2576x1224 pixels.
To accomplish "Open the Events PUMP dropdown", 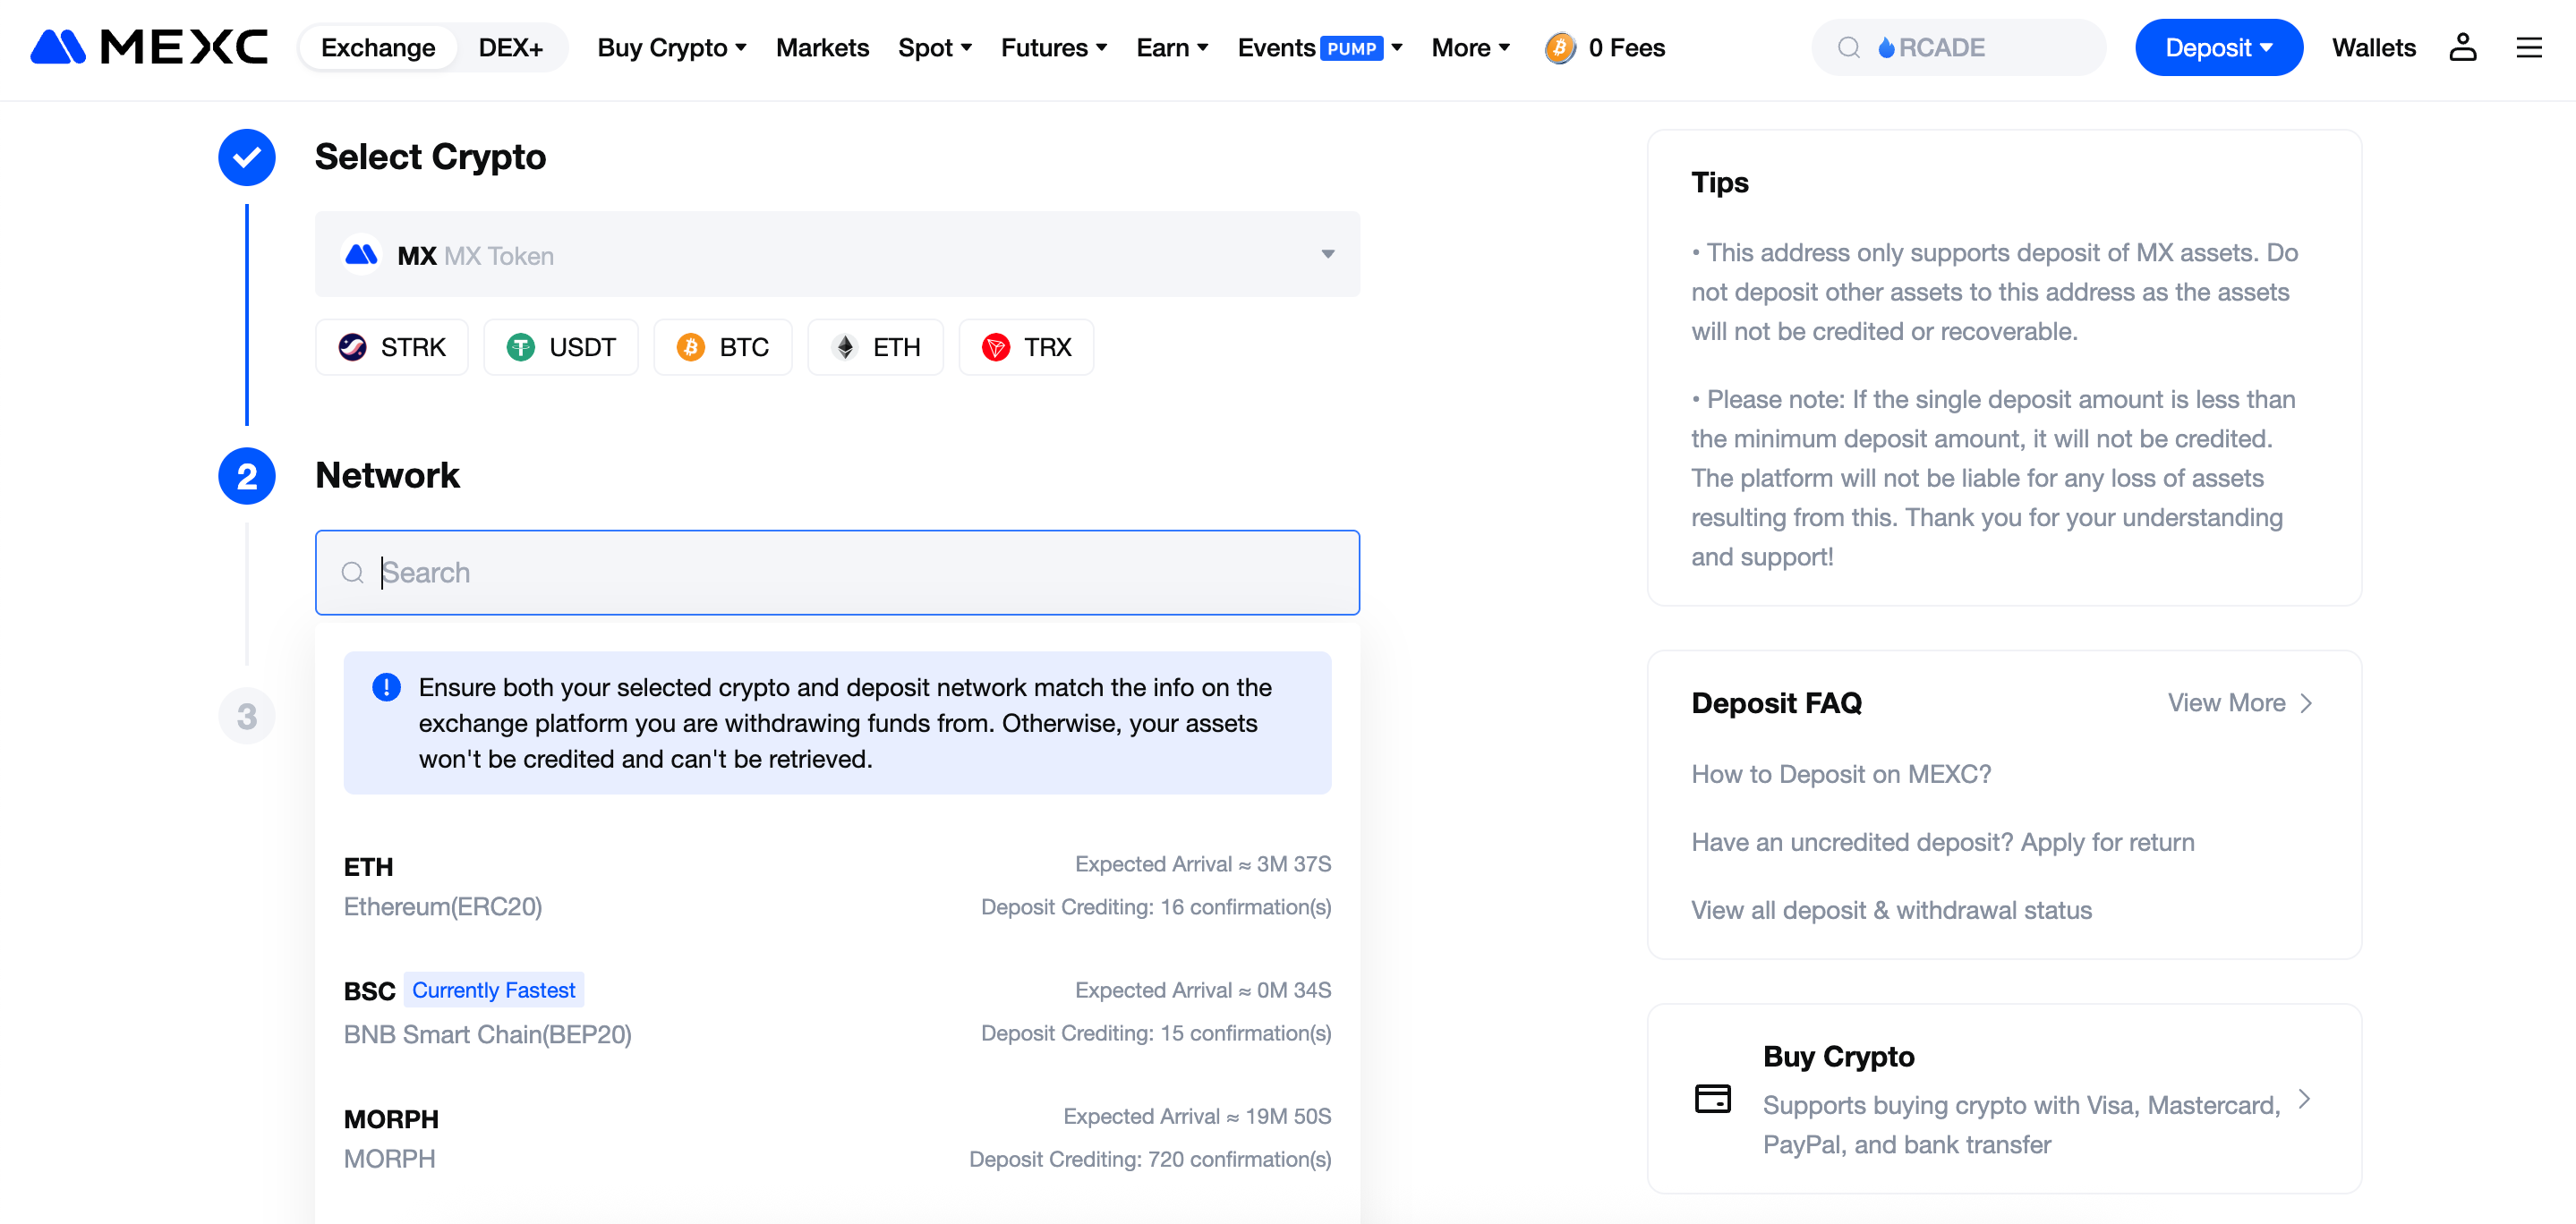I will (x=1320, y=47).
